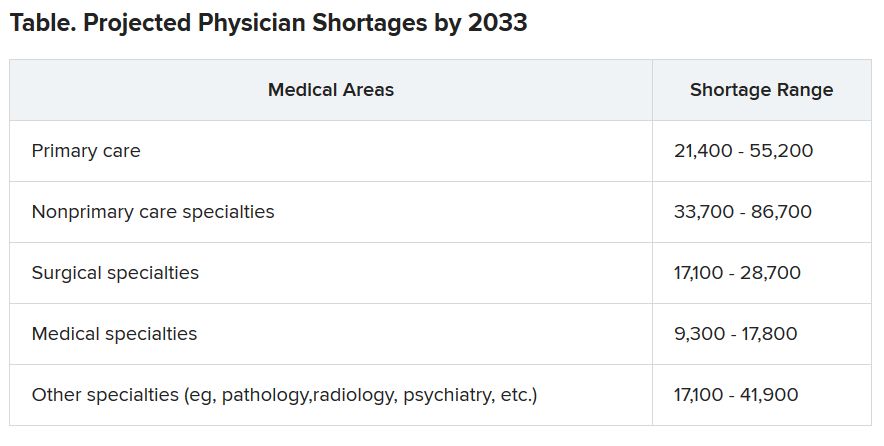The image size is (884, 446).
Task: Click the 21,400 - 55,200 shortage cell
Action: pyautogui.click(x=743, y=151)
